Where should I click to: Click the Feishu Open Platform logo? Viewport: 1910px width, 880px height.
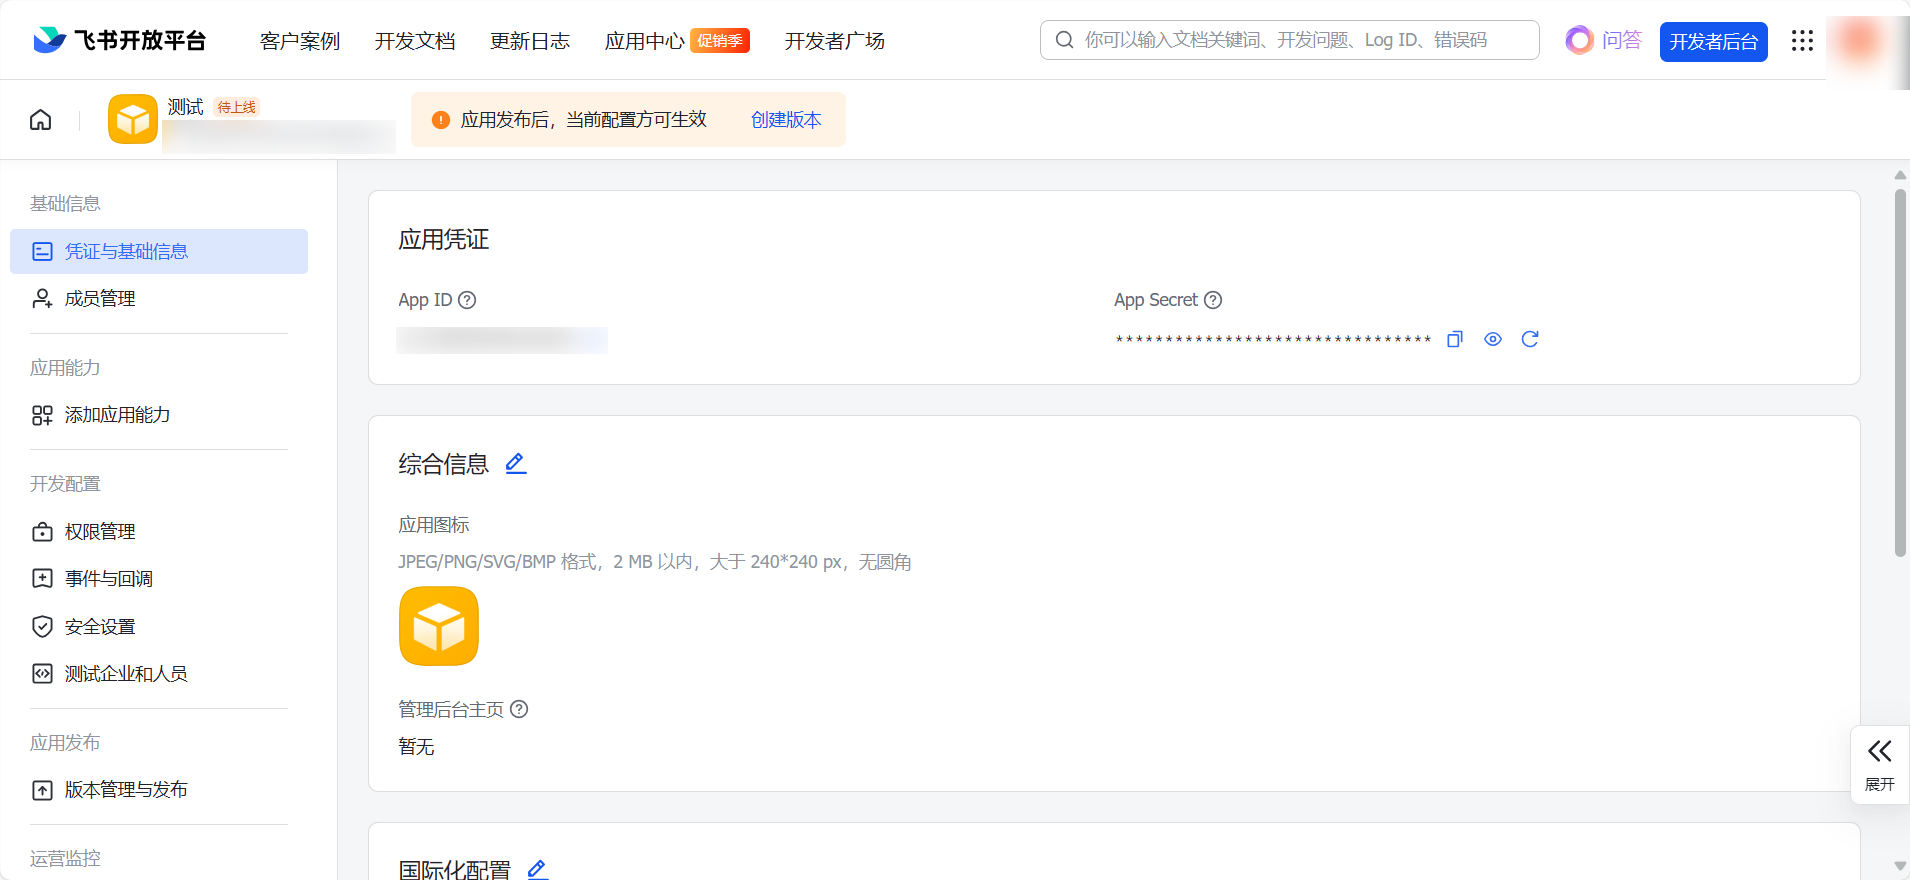[119, 40]
